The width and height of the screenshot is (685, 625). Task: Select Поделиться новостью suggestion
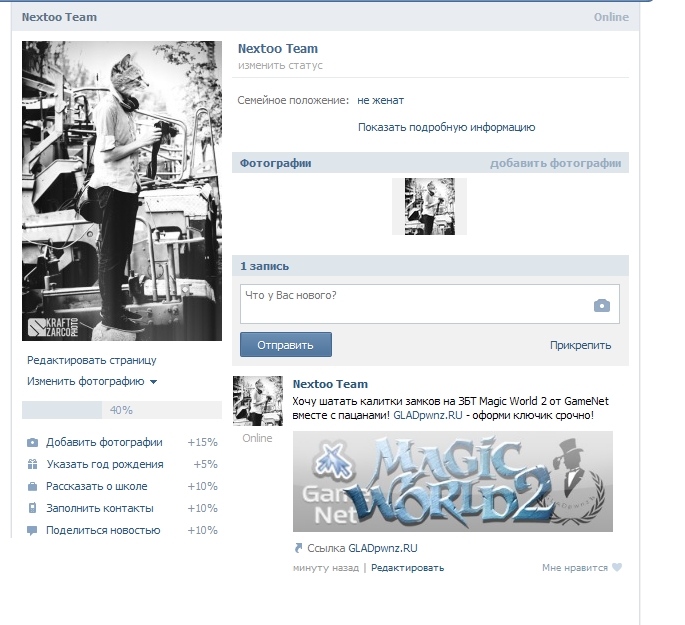click(x=122, y=530)
